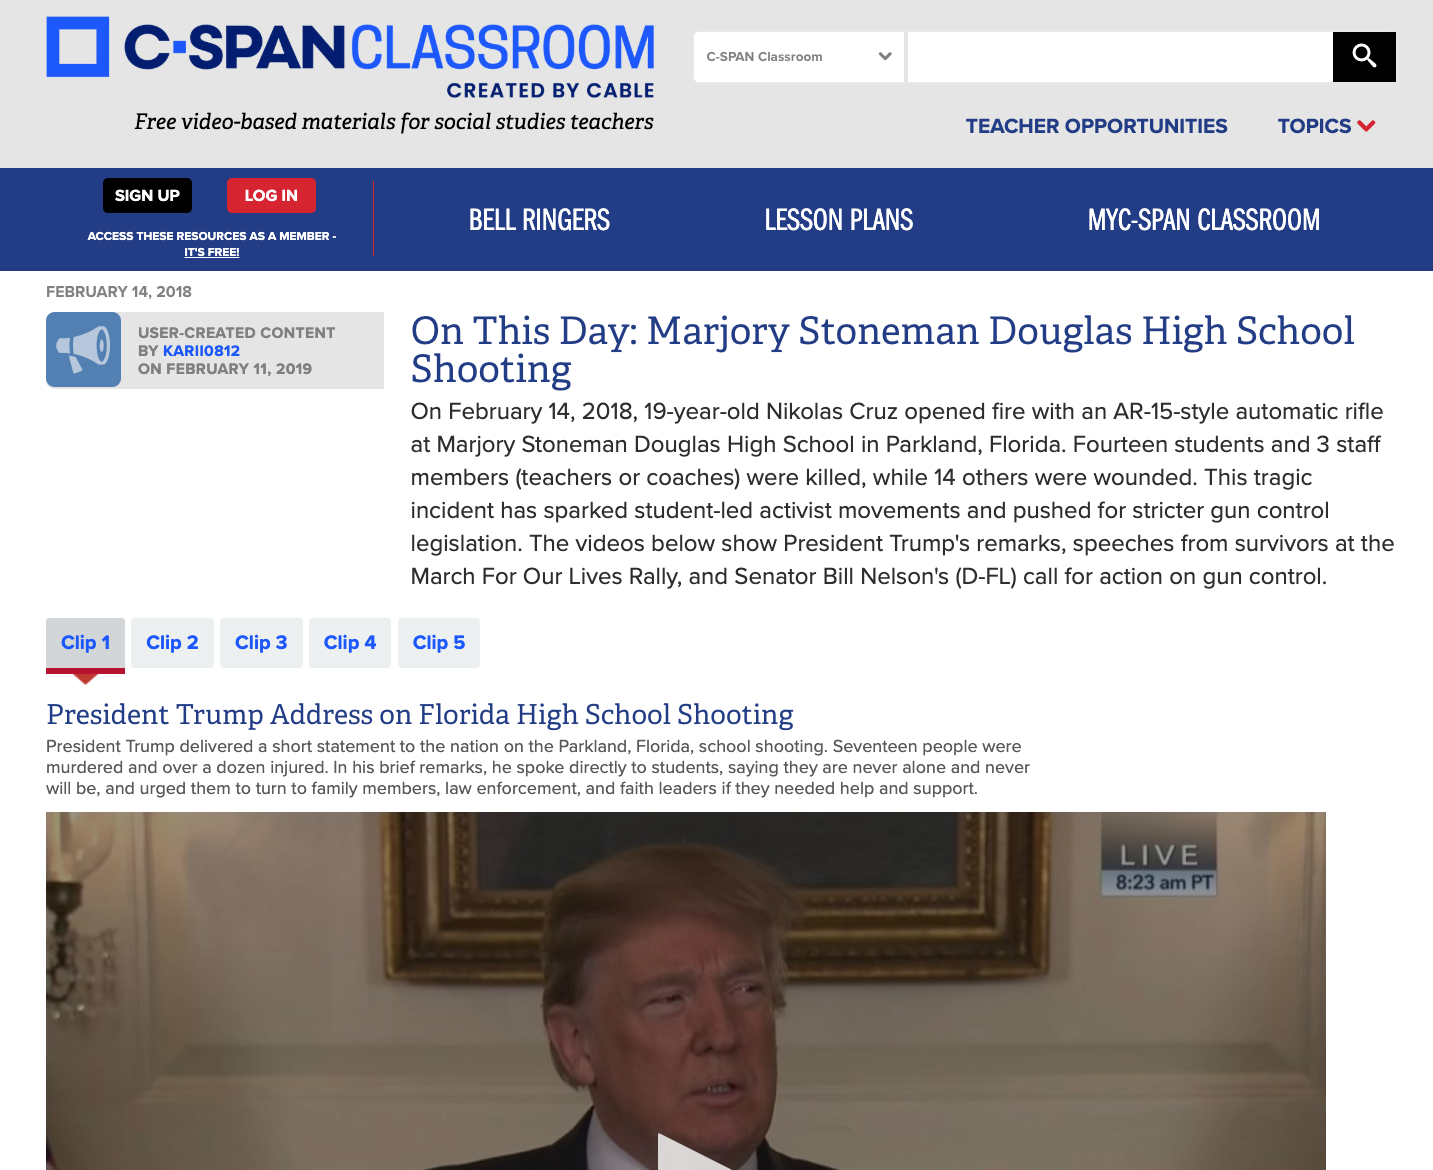Switch to the Clip 2 tab
The image size is (1433, 1170).
pyautogui.click(x=172, y=642)
